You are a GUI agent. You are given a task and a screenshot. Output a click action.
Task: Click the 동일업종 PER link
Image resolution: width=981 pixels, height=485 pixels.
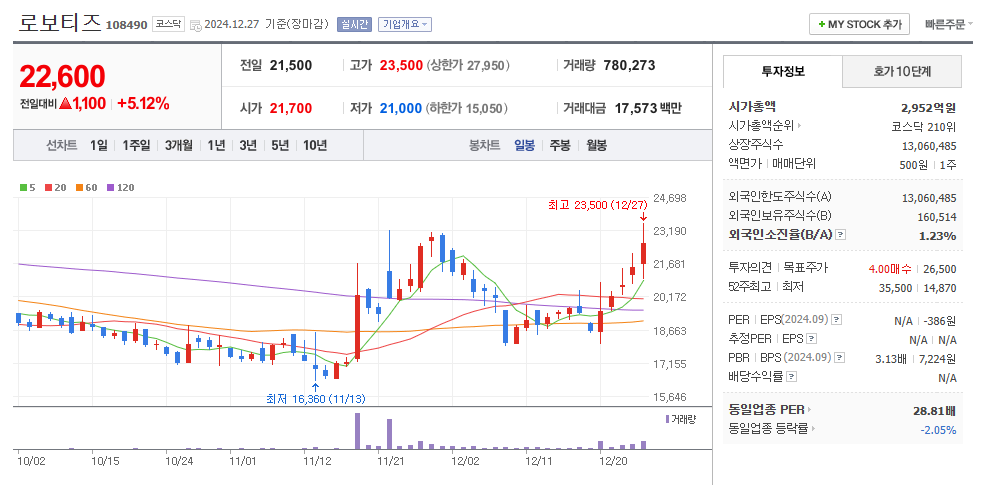(x=766, y=411)
